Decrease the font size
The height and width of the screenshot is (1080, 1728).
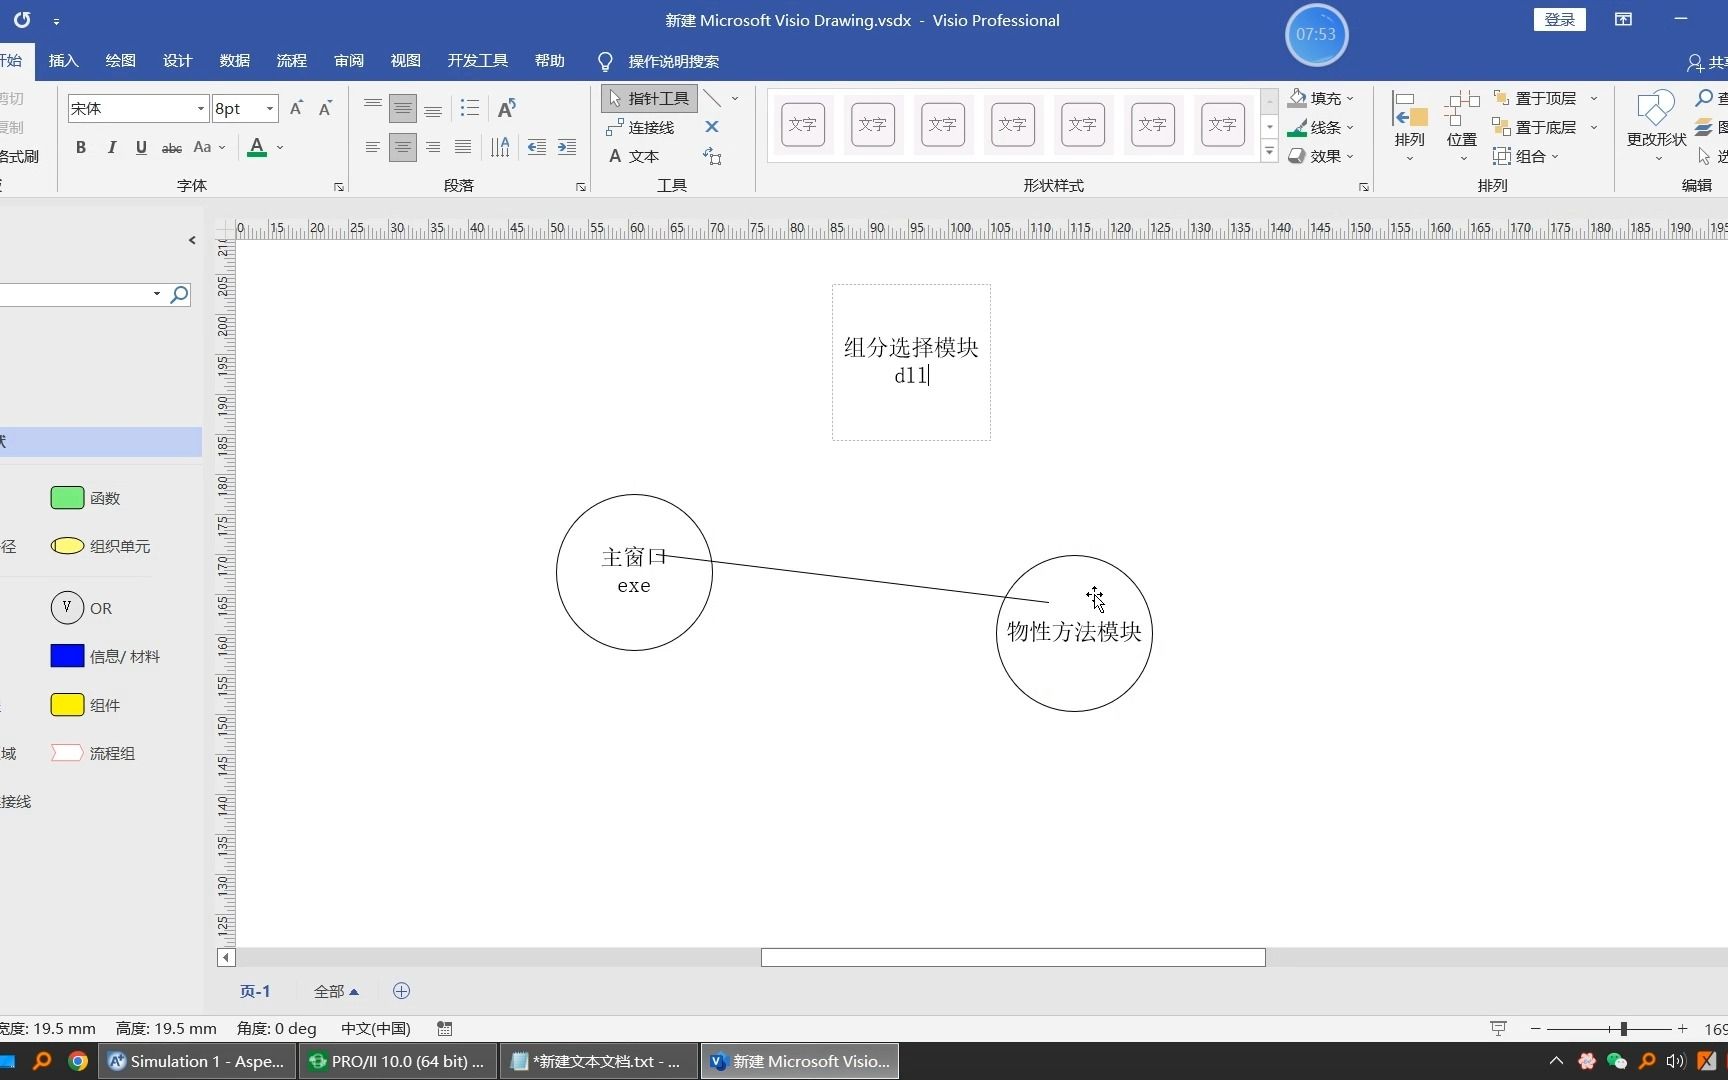(325, 108)
